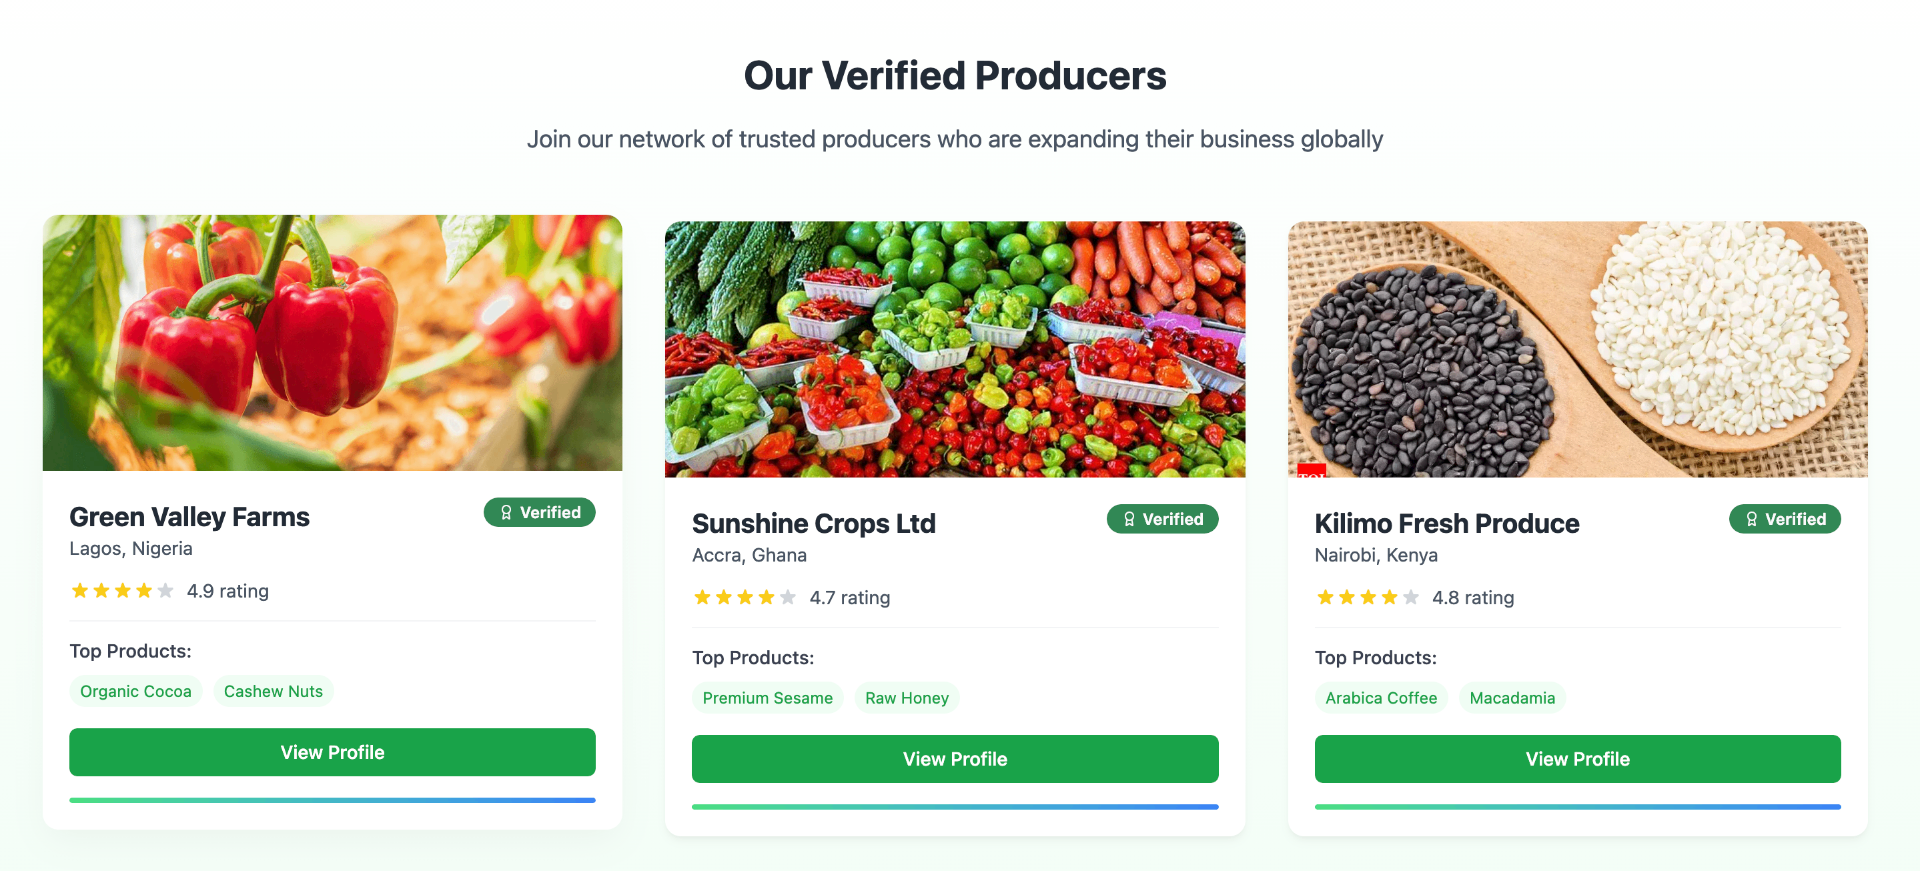Viewport: 1920px width, 871px height.
Task: Click the gradient progress bar under Green Valley Farms
Action: pos(332,800)
